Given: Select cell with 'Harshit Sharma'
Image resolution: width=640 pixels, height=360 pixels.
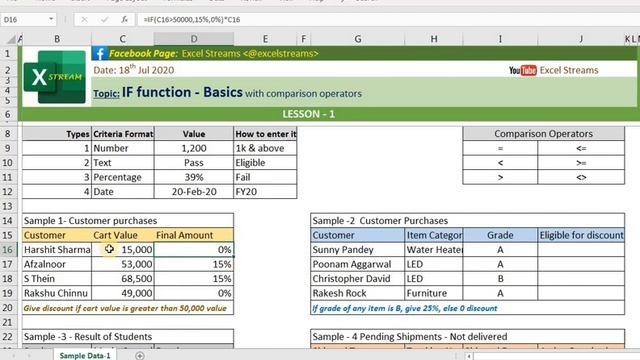Looking at the screenshot, I should [x=57, y=250].
